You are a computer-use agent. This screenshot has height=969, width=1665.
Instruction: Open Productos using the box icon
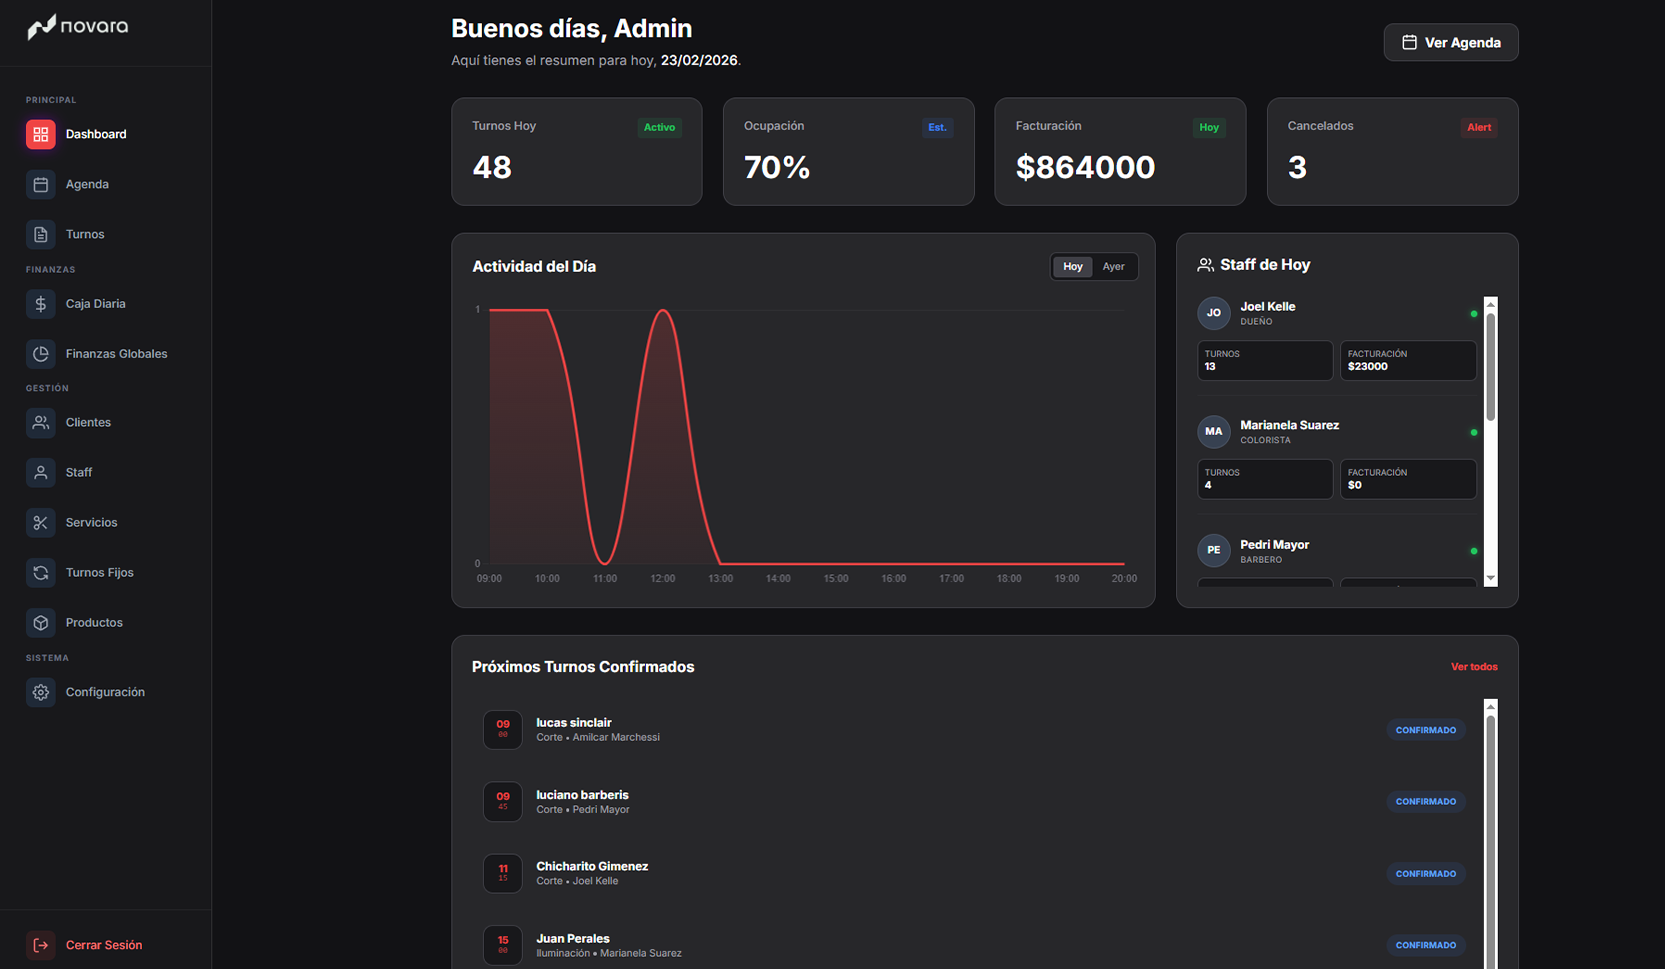pyautogui.click(x=40, y=622)
